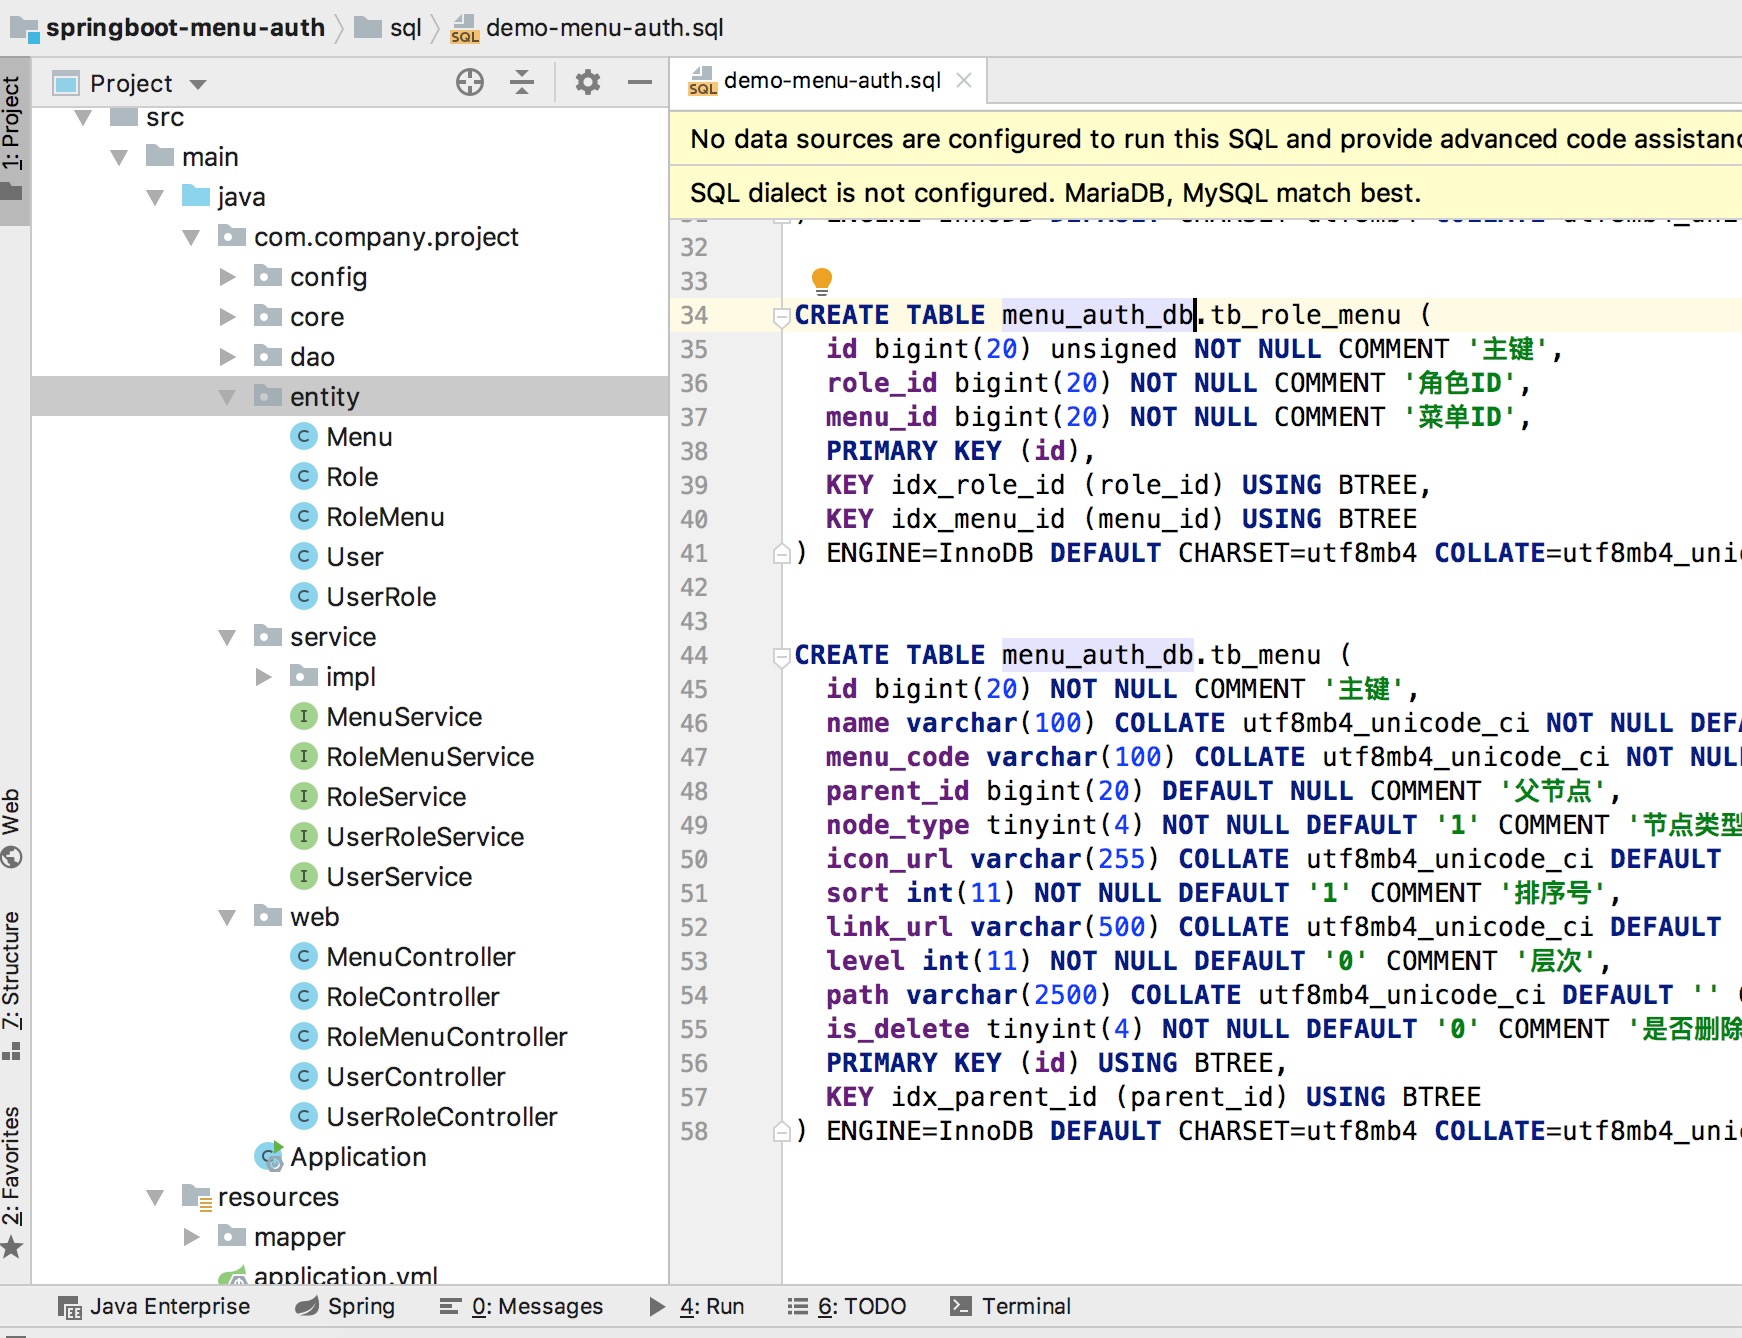Click the Collapse All icon in Project panel

click(x=521, y=82)
